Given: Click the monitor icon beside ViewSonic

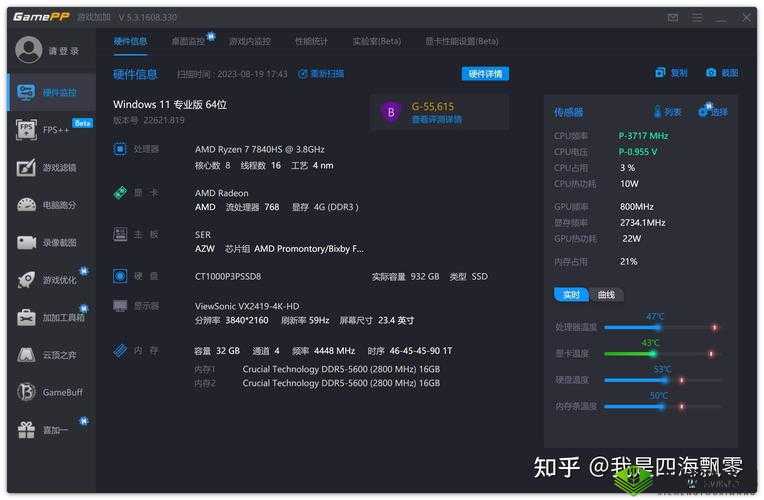Looking at the screenshot, I should (x=120, y=306).
